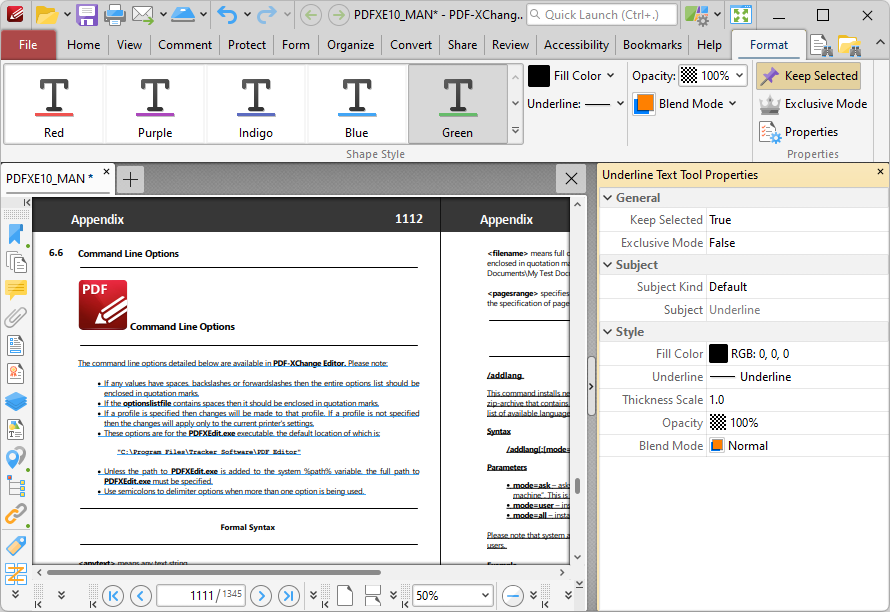This screenshot has width=890, height=612.
Task: Click the Fill Color RGB swatch in properties
Action: click(x=718, y=354)
